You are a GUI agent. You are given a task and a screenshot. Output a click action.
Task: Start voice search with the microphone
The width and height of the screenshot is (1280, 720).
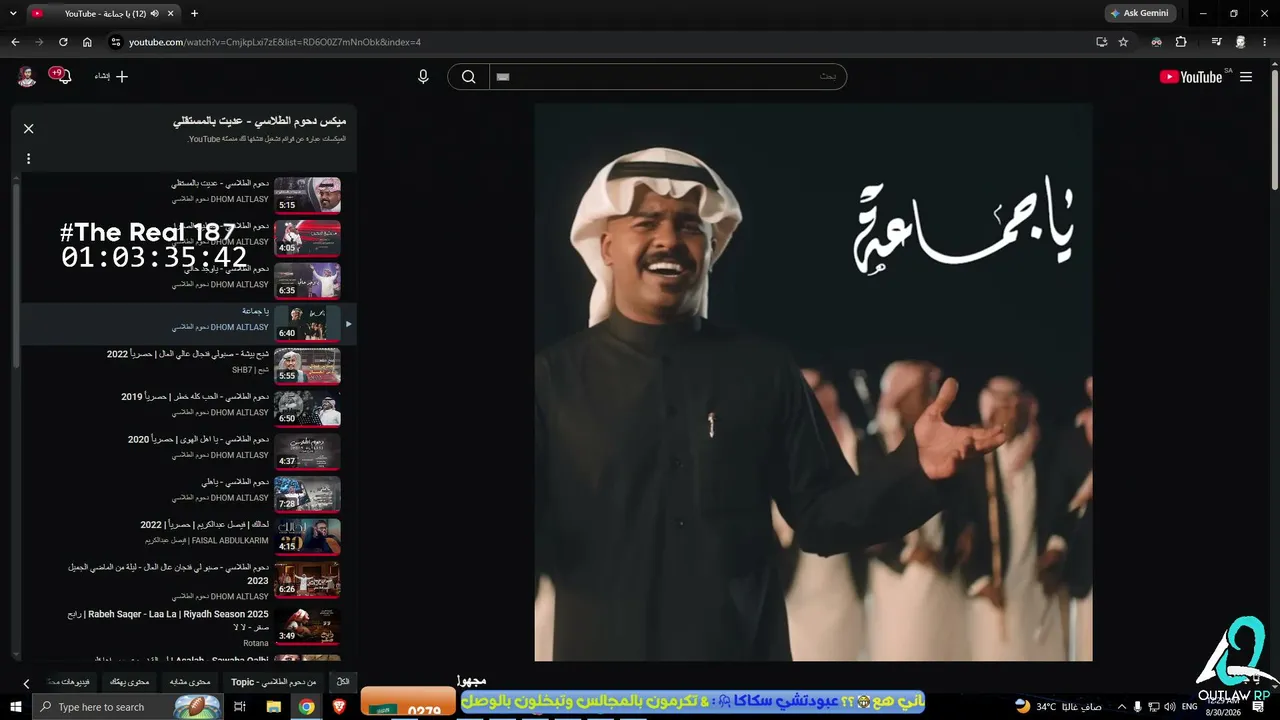pyautogui.click(x=423, y=77)
